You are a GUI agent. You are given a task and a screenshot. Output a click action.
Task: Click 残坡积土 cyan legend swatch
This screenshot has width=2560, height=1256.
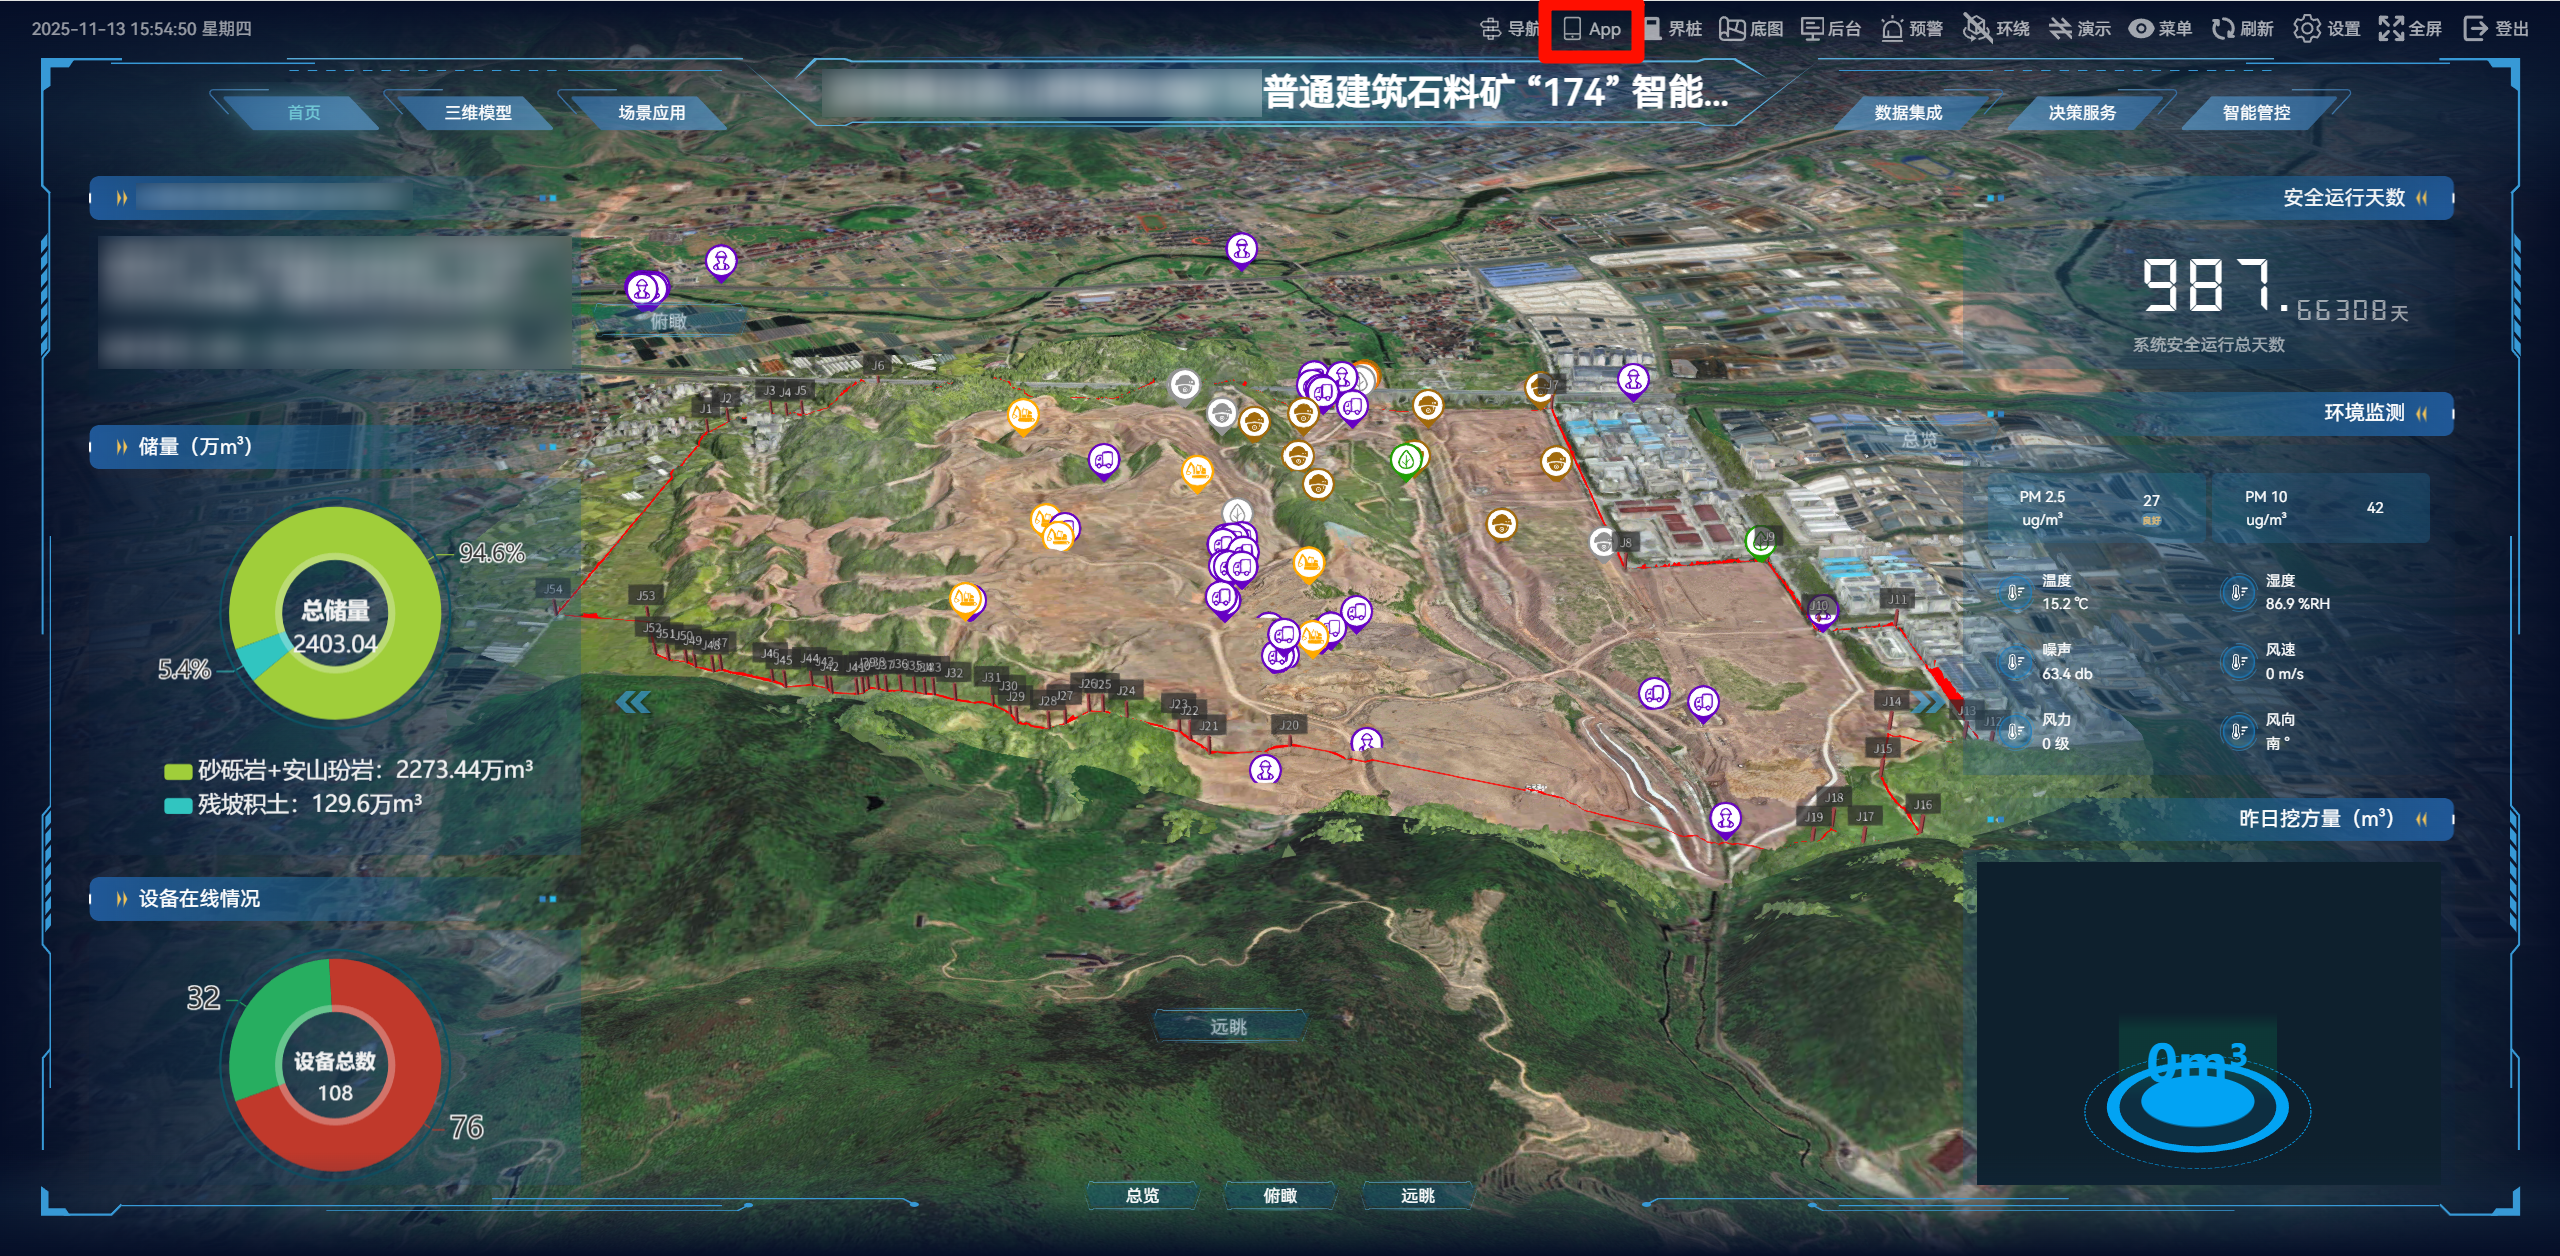coord(178,805)
